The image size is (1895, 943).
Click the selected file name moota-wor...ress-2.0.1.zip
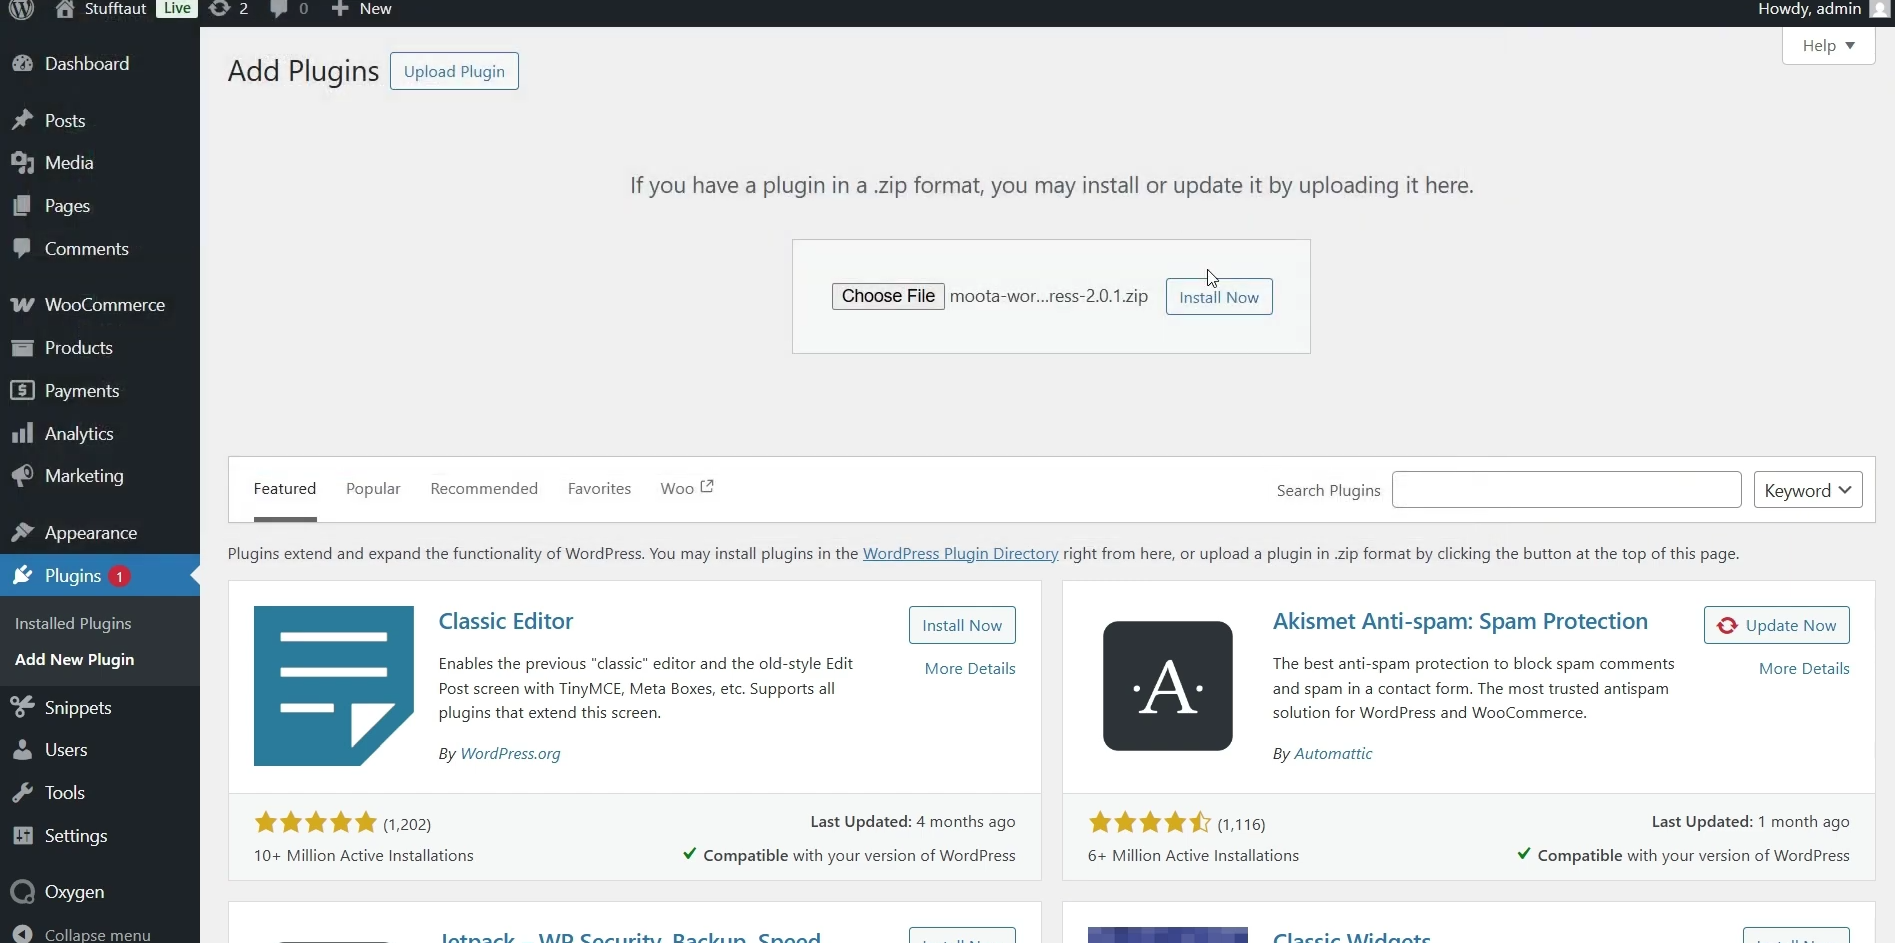coord(1049,296)
